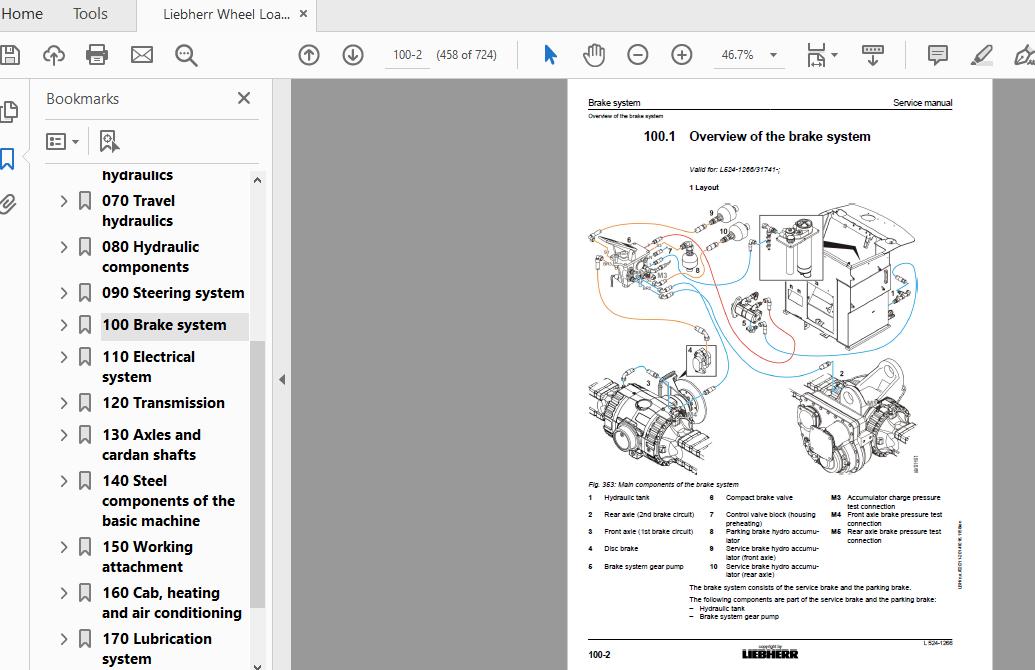This screenshot has width=1035, height=670.
Task: Click the New Bookmark icon in Bookmarks panel
Action: tap(108, 141)
